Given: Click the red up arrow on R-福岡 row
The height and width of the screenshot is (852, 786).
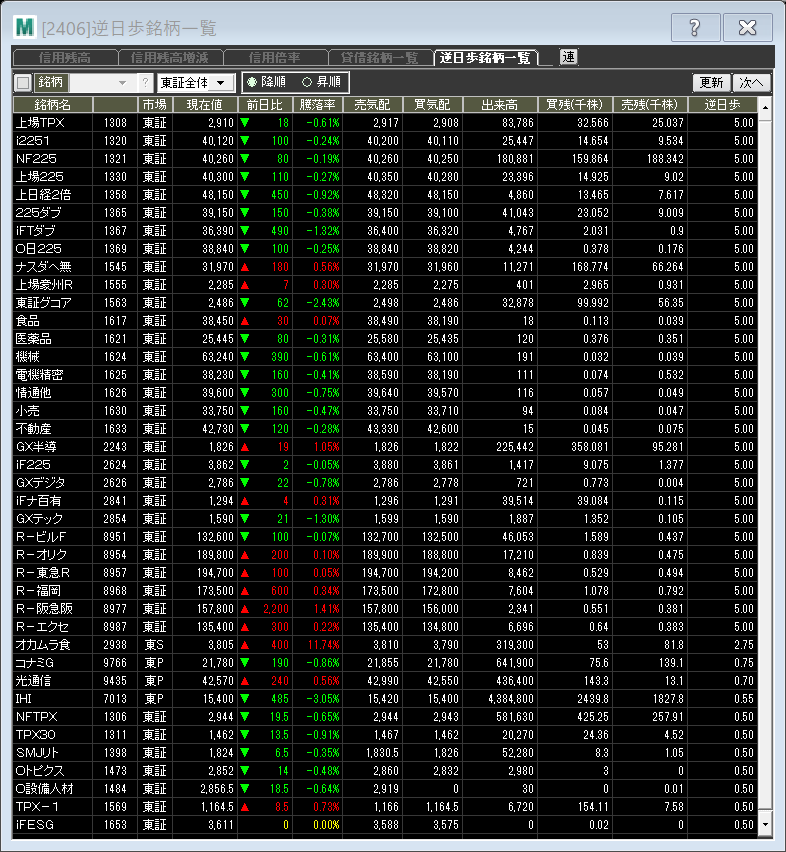Looking at the screenshot, I should click(245, 591).
